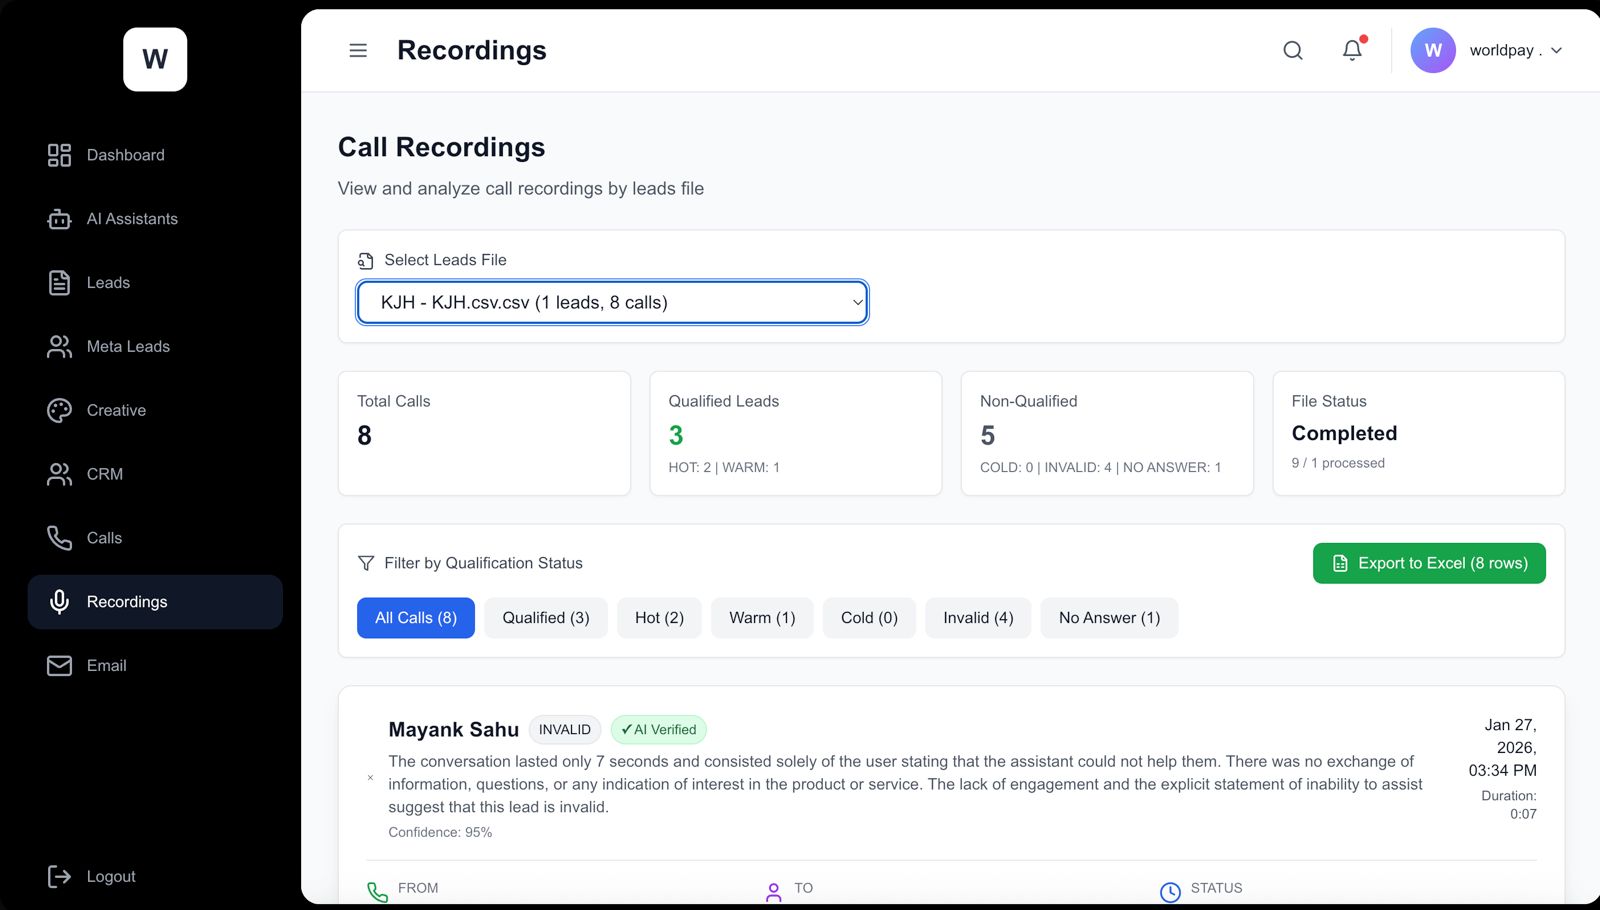Image resolution: width=1600 pixels, height=910 pixels.
Task: Click Export to Excel (8 rows)
Action: coord(1428,563)
